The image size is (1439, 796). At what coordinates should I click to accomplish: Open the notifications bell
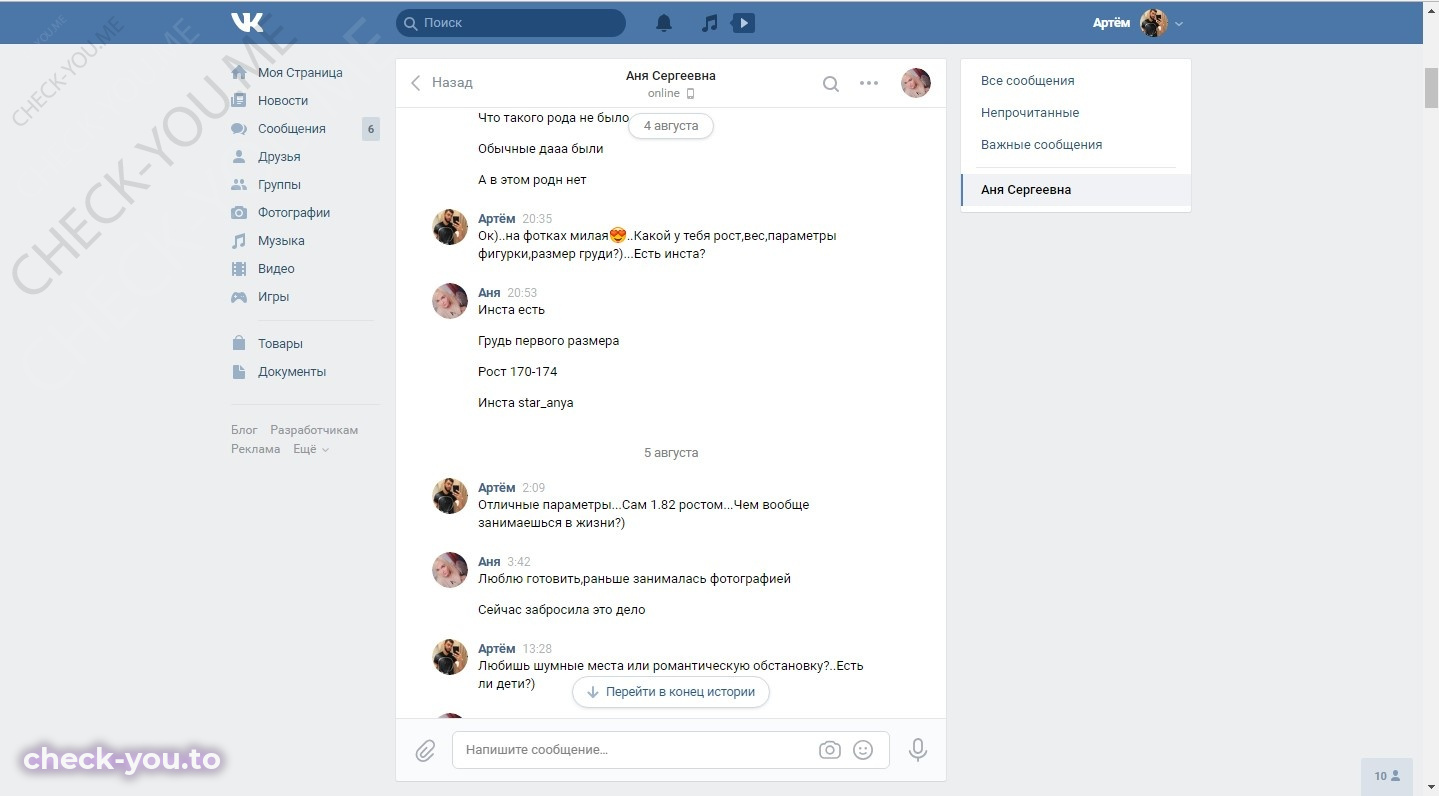pos(664,22)
